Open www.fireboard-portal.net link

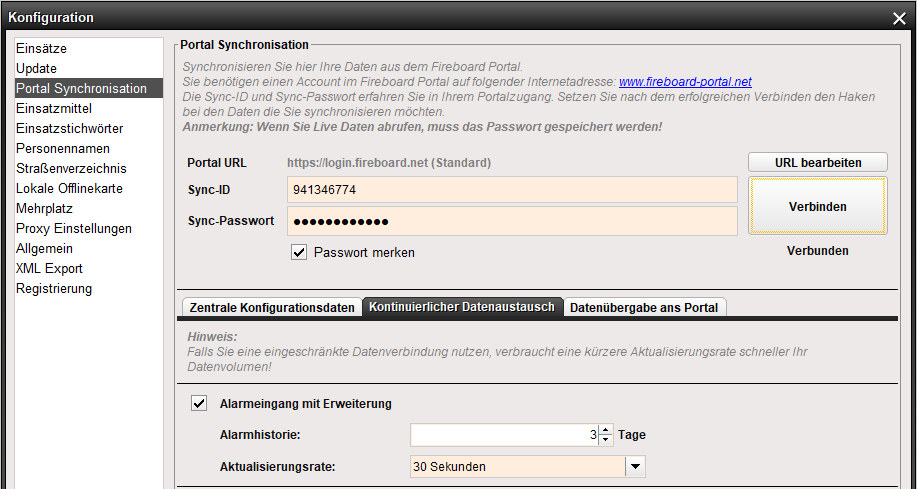(x=685, y=82)
